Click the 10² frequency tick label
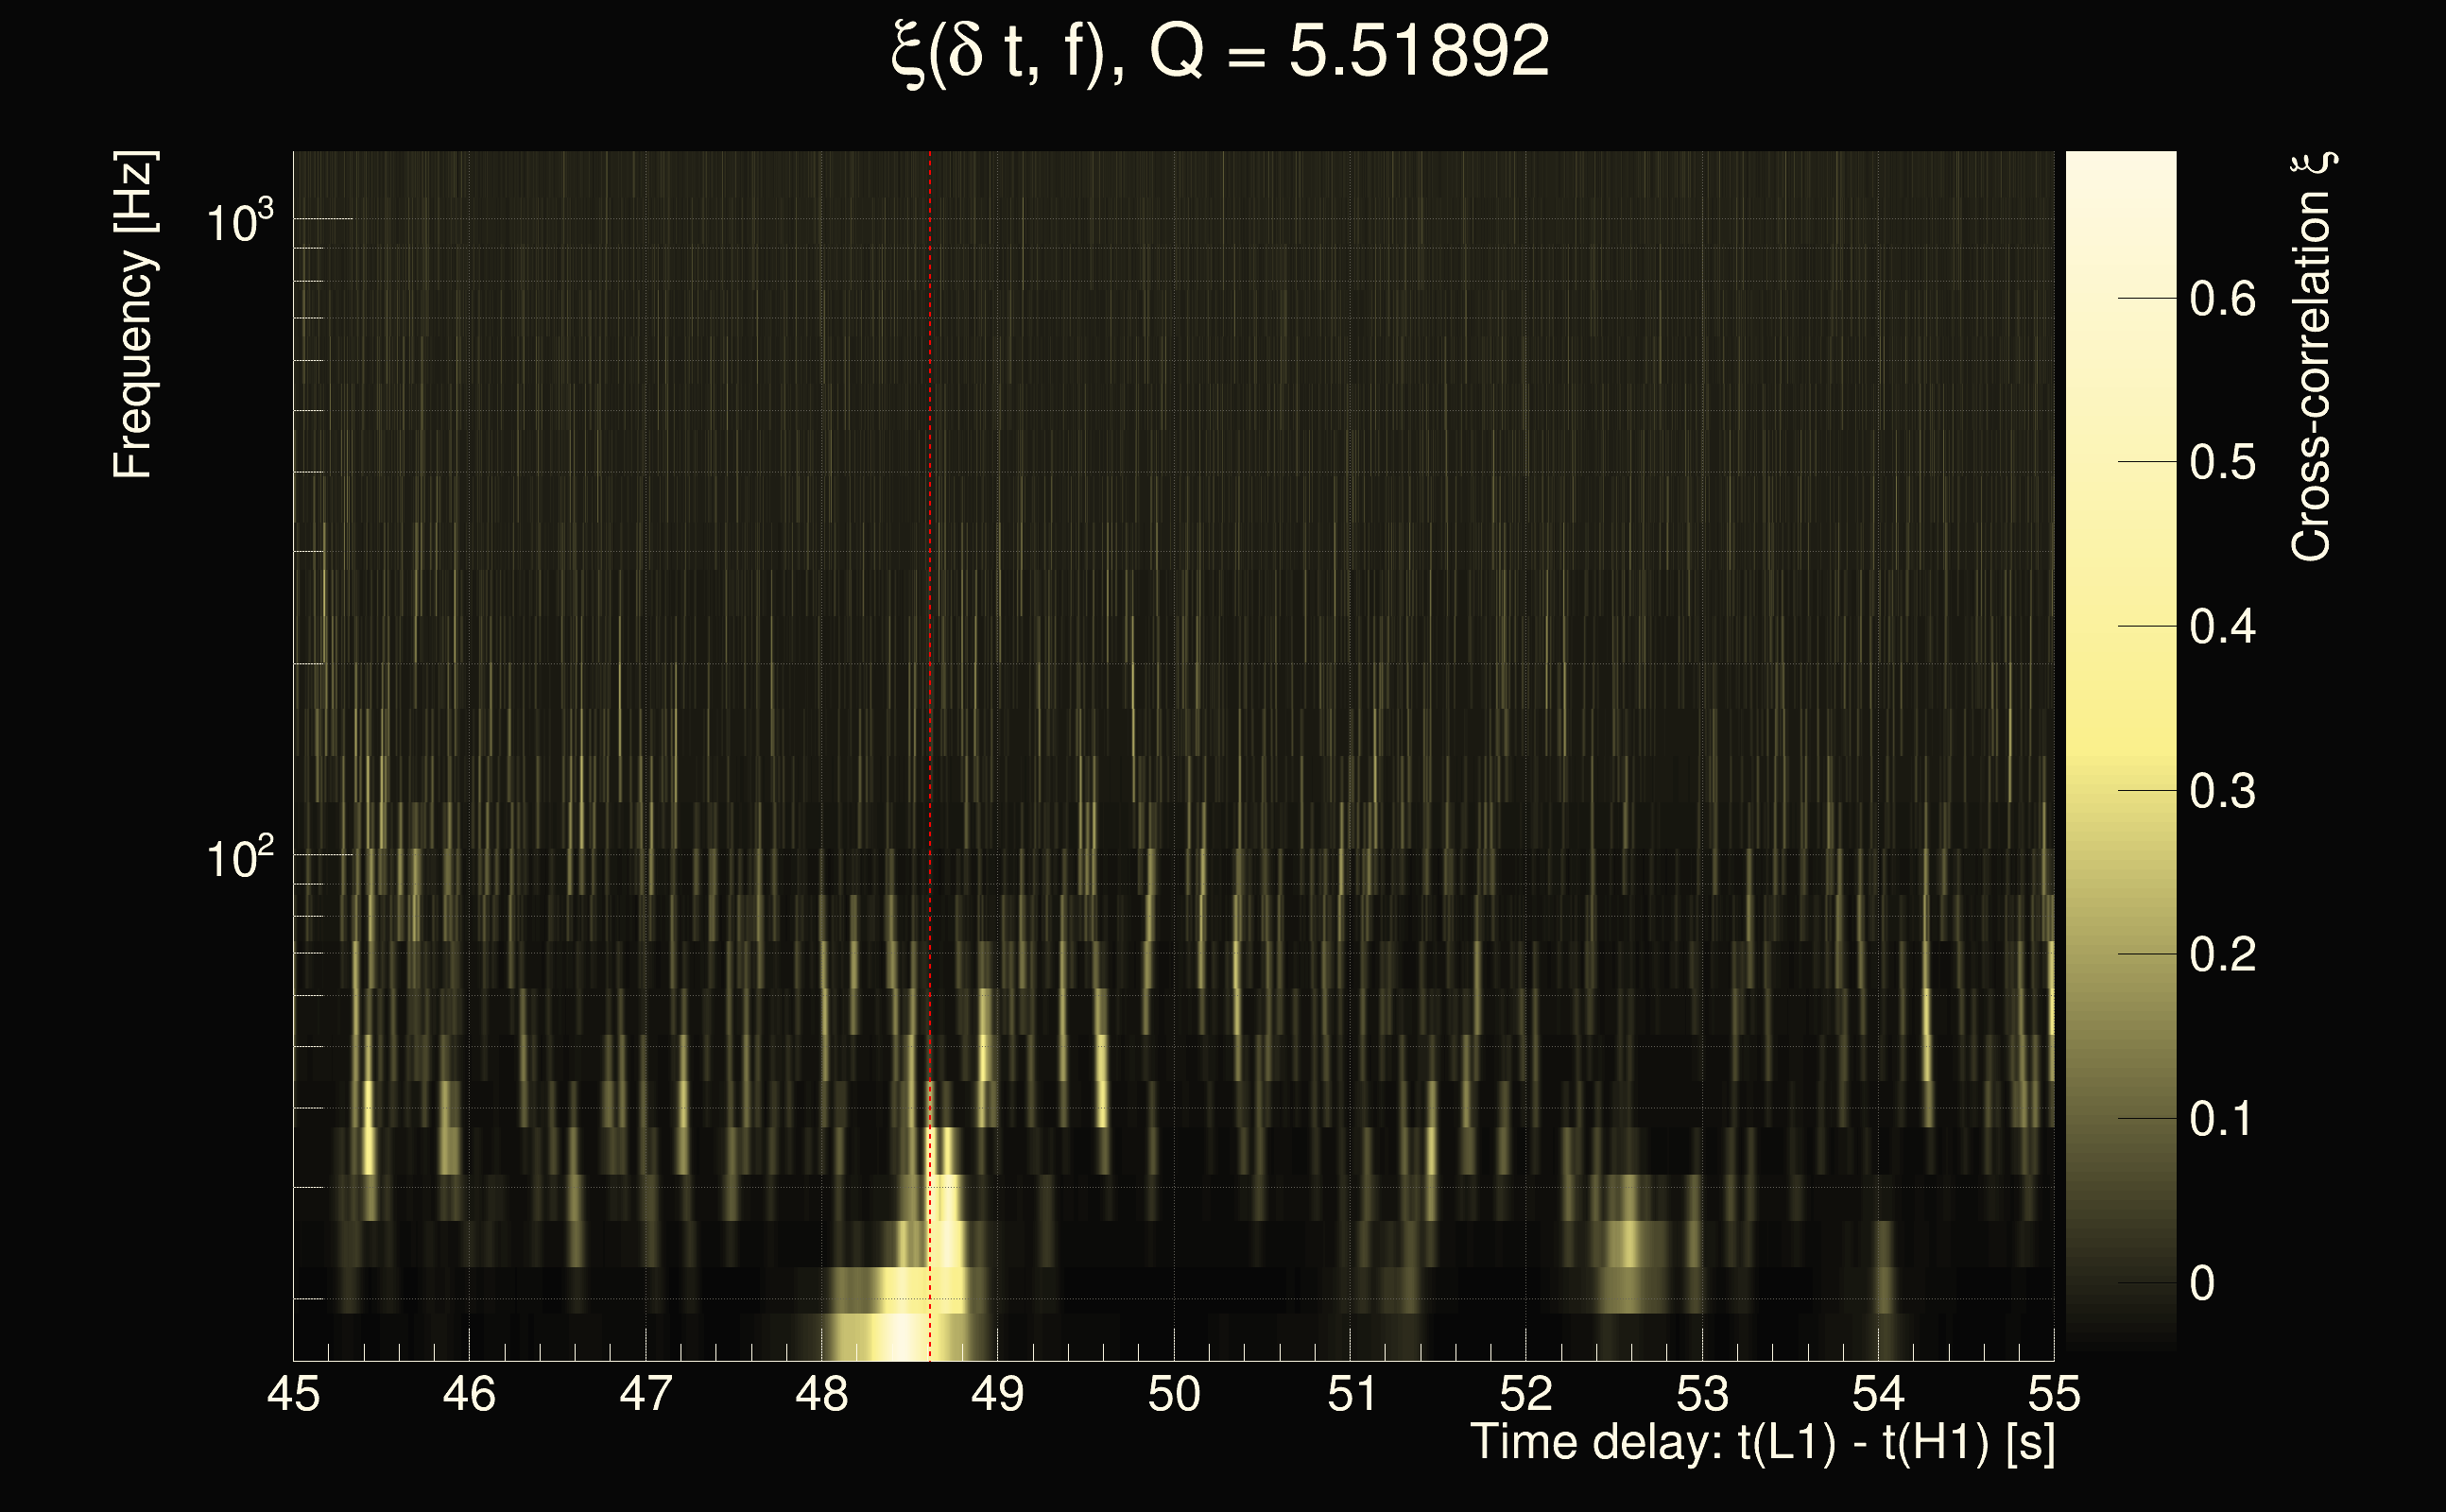The image size is (2446, 1512). tap(239, 858)
